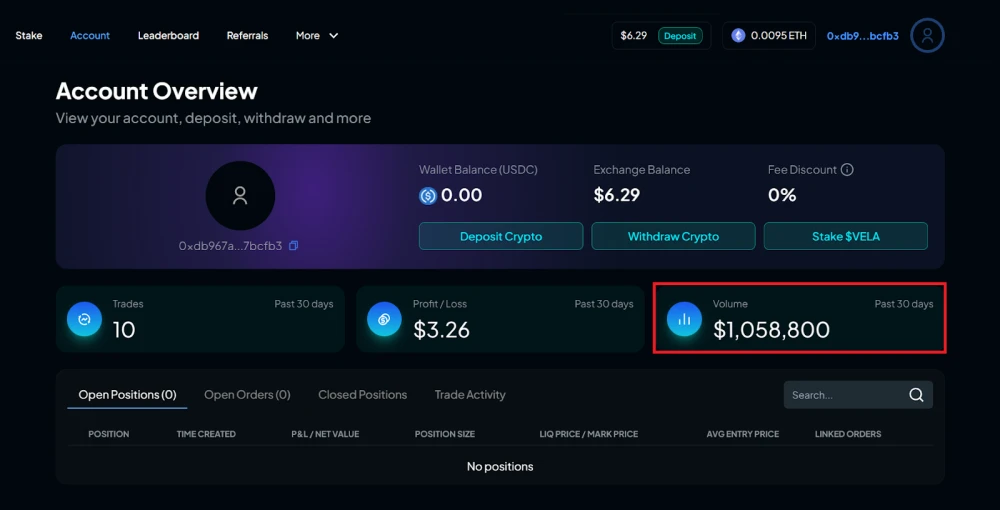The image size is (1000, 510).
Task: Expand the More menu
Action: tap(317, 36)
